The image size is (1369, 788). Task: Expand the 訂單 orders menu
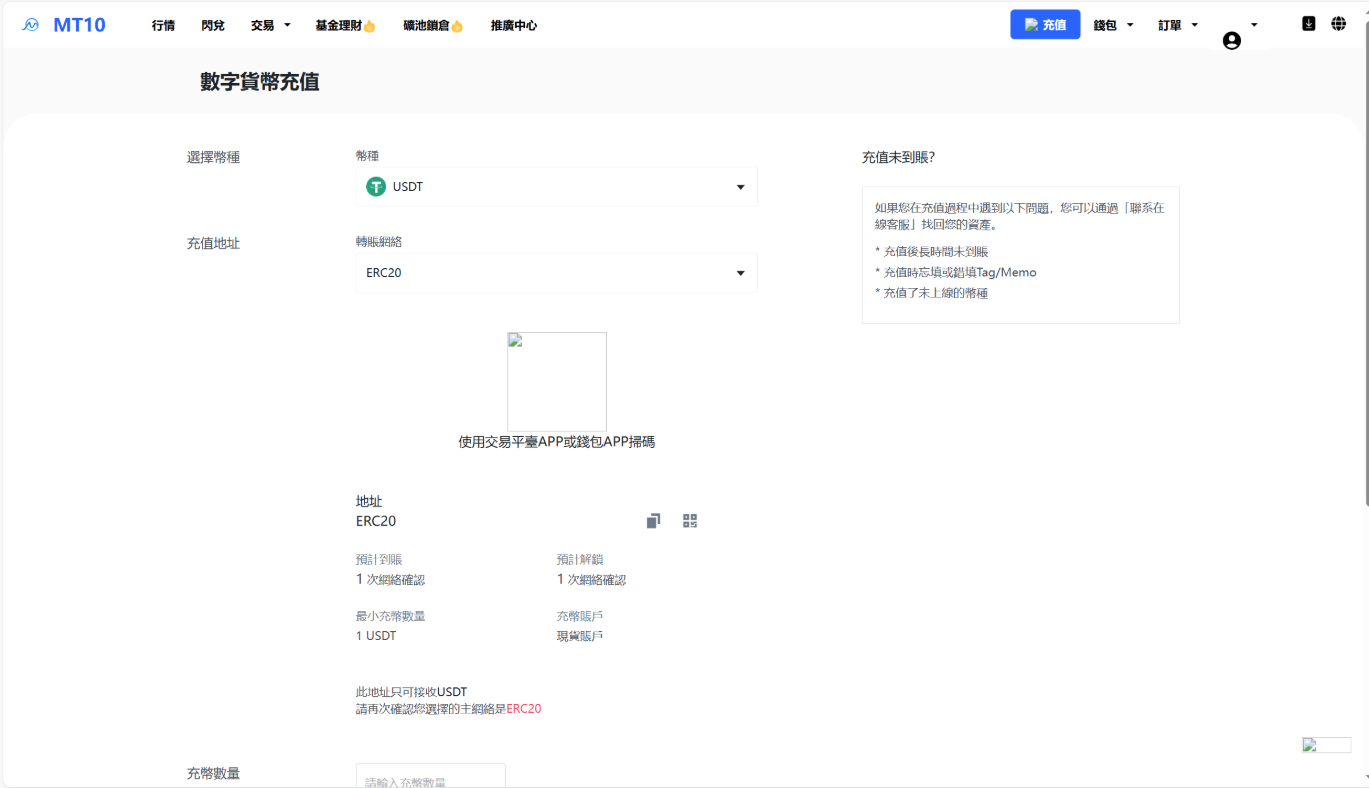click(x=1178, y=25)
